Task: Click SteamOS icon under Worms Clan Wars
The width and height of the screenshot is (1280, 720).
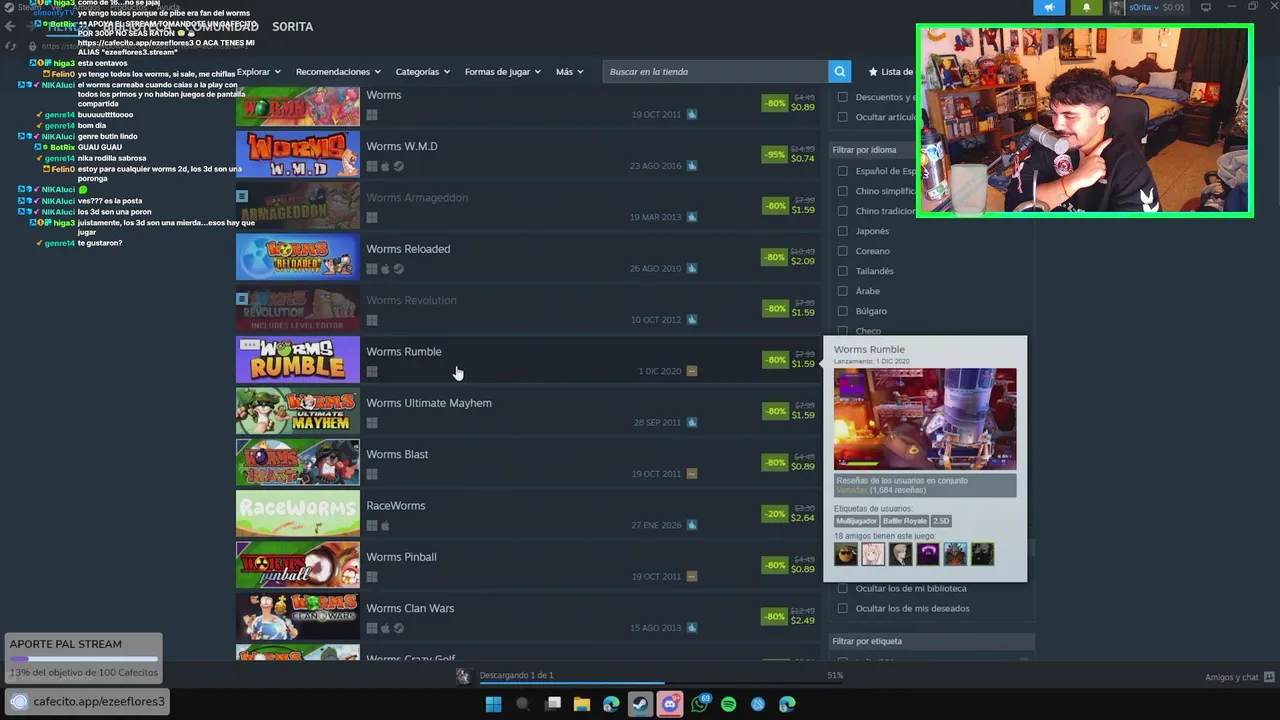Action: tap(399, 628)
